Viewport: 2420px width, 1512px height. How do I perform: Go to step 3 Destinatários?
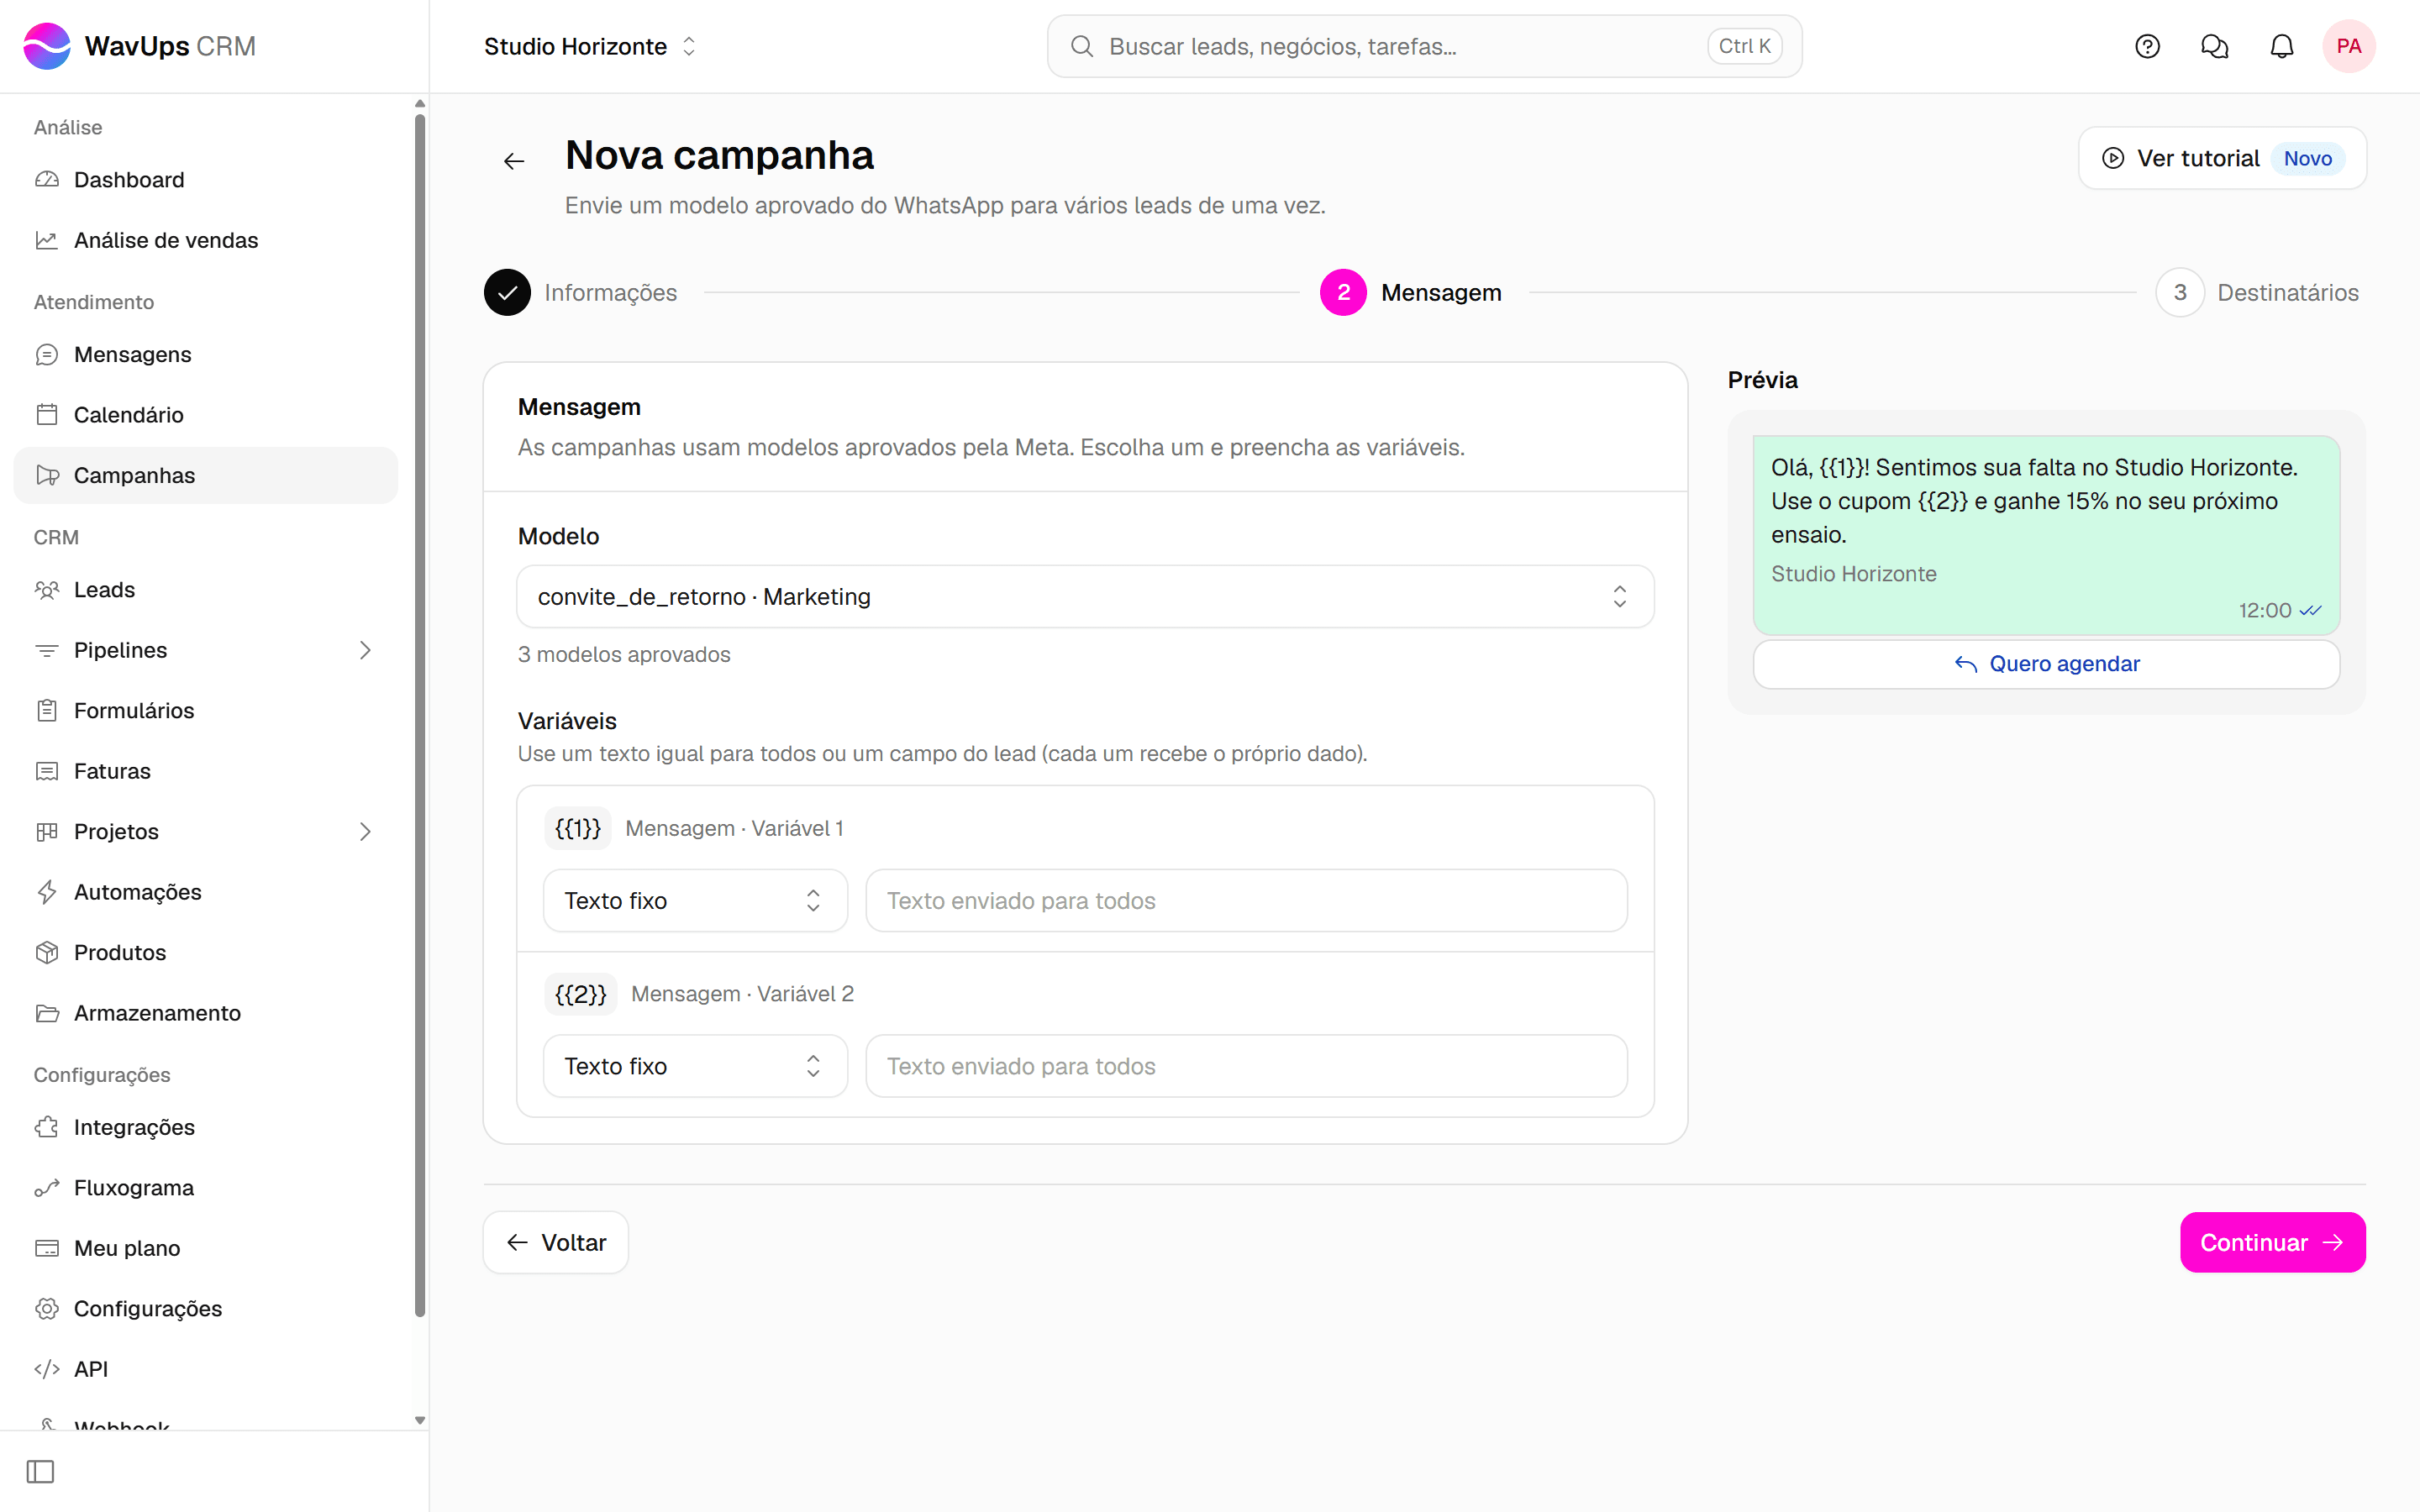(x=2258, y=292)
